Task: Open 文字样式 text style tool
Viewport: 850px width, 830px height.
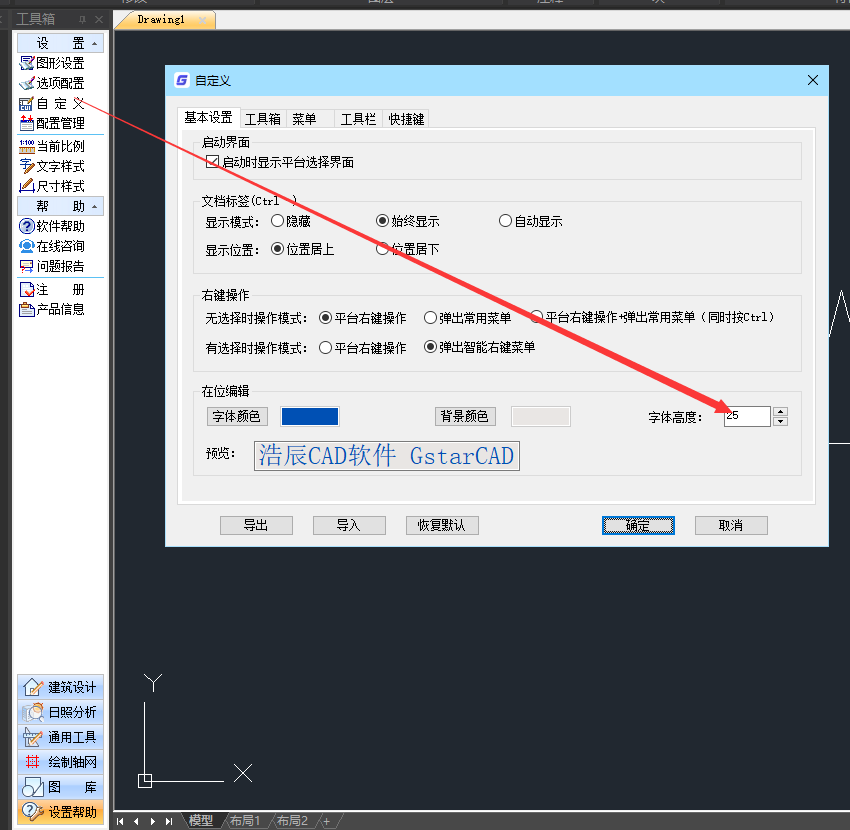Action: click(60, 166)
